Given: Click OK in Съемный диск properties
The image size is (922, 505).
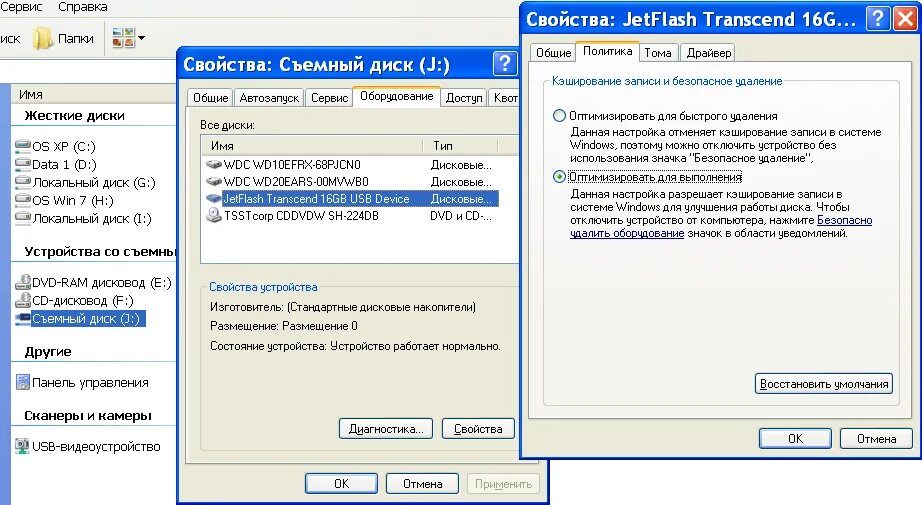Looking at the screenshot, I should pyautogui.click(x=341, y=484).
